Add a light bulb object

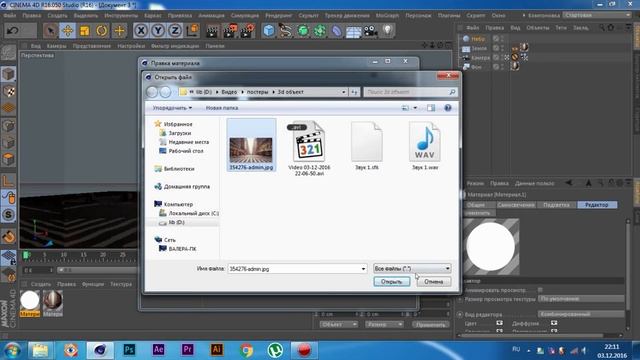click(x=387, y=30)
